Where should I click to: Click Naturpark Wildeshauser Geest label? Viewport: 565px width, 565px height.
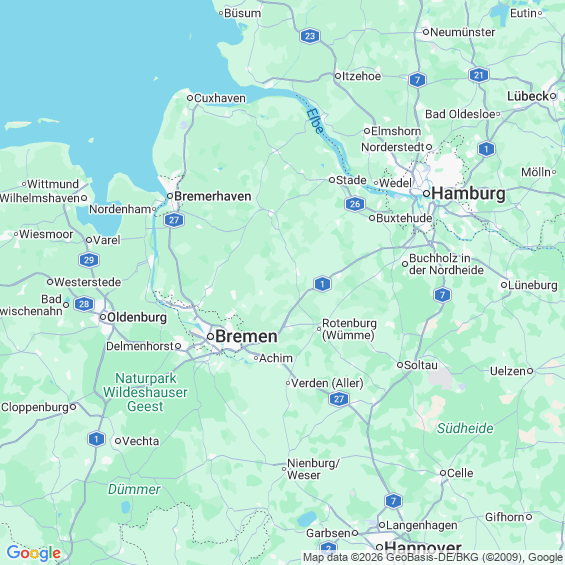click(x=146, y=392)
